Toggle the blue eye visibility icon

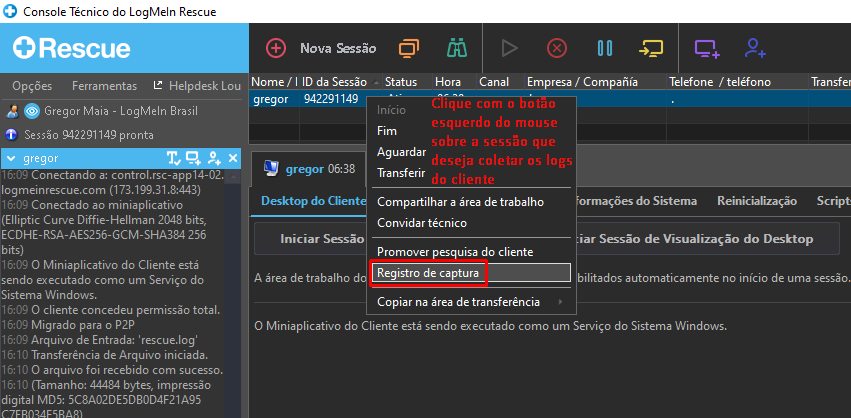(x=32, y=112)
